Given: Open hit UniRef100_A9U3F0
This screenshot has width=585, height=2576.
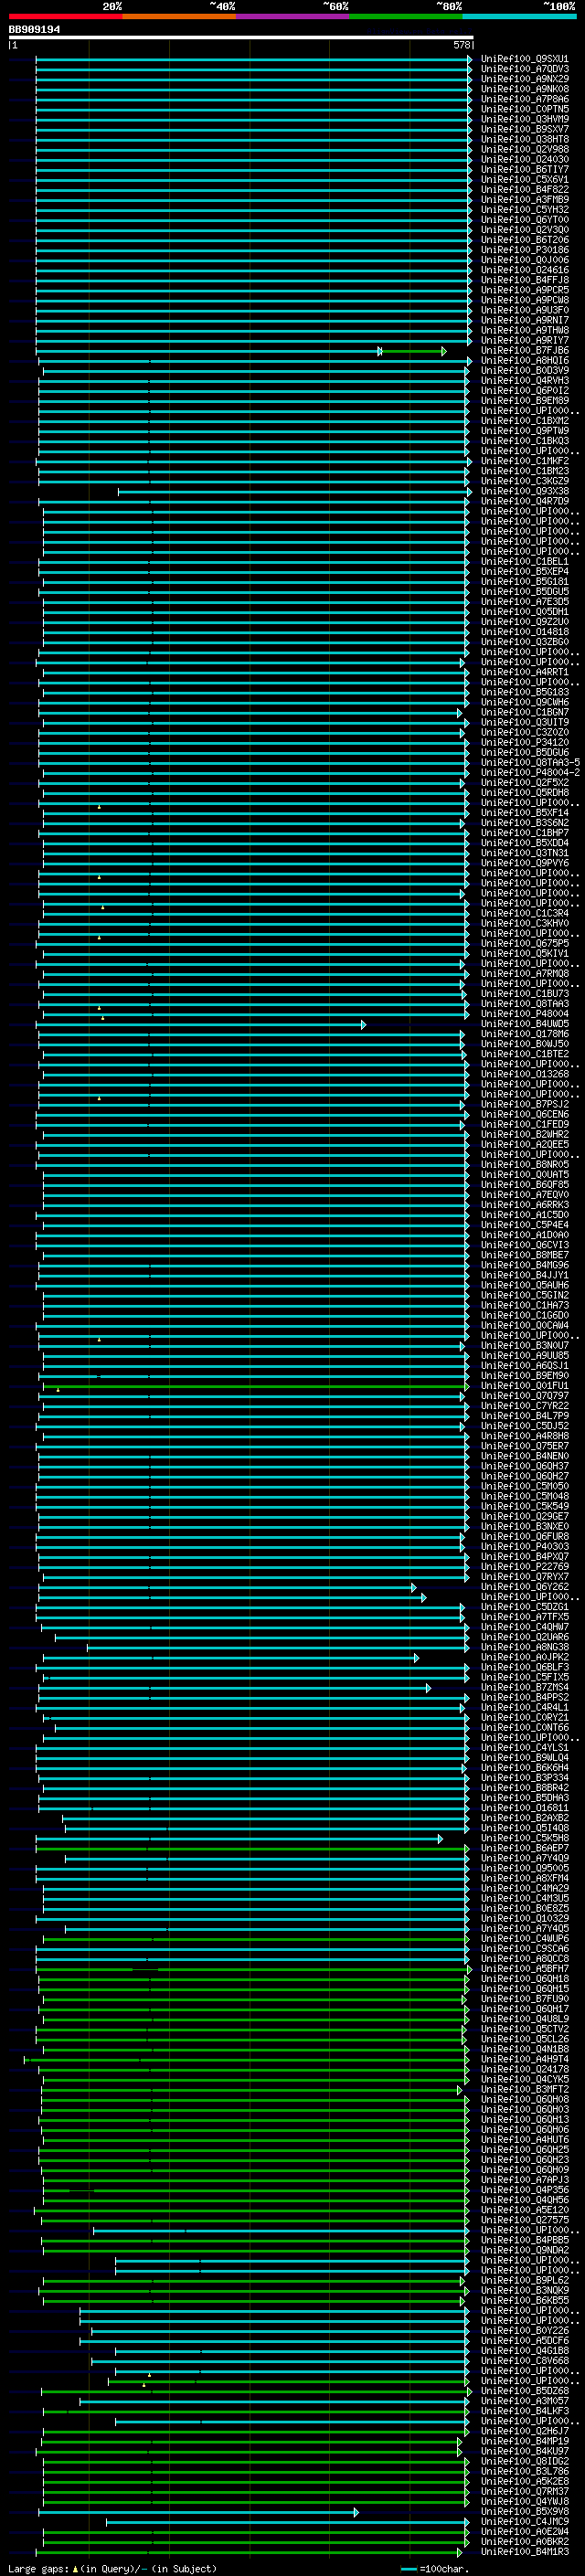Looking at the screenshot, I should (x=524, y=310).
